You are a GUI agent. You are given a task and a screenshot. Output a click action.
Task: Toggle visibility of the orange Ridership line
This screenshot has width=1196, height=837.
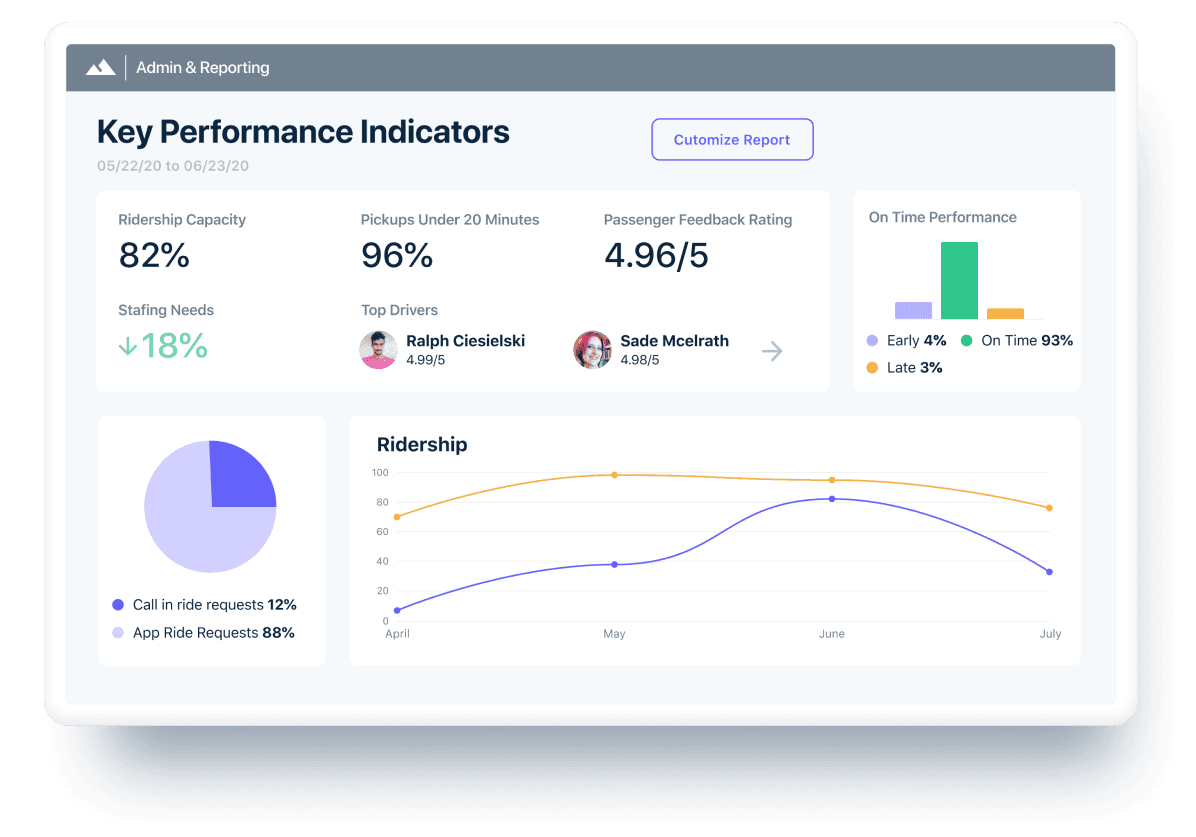pyautogui.click(x=614, y=475)
